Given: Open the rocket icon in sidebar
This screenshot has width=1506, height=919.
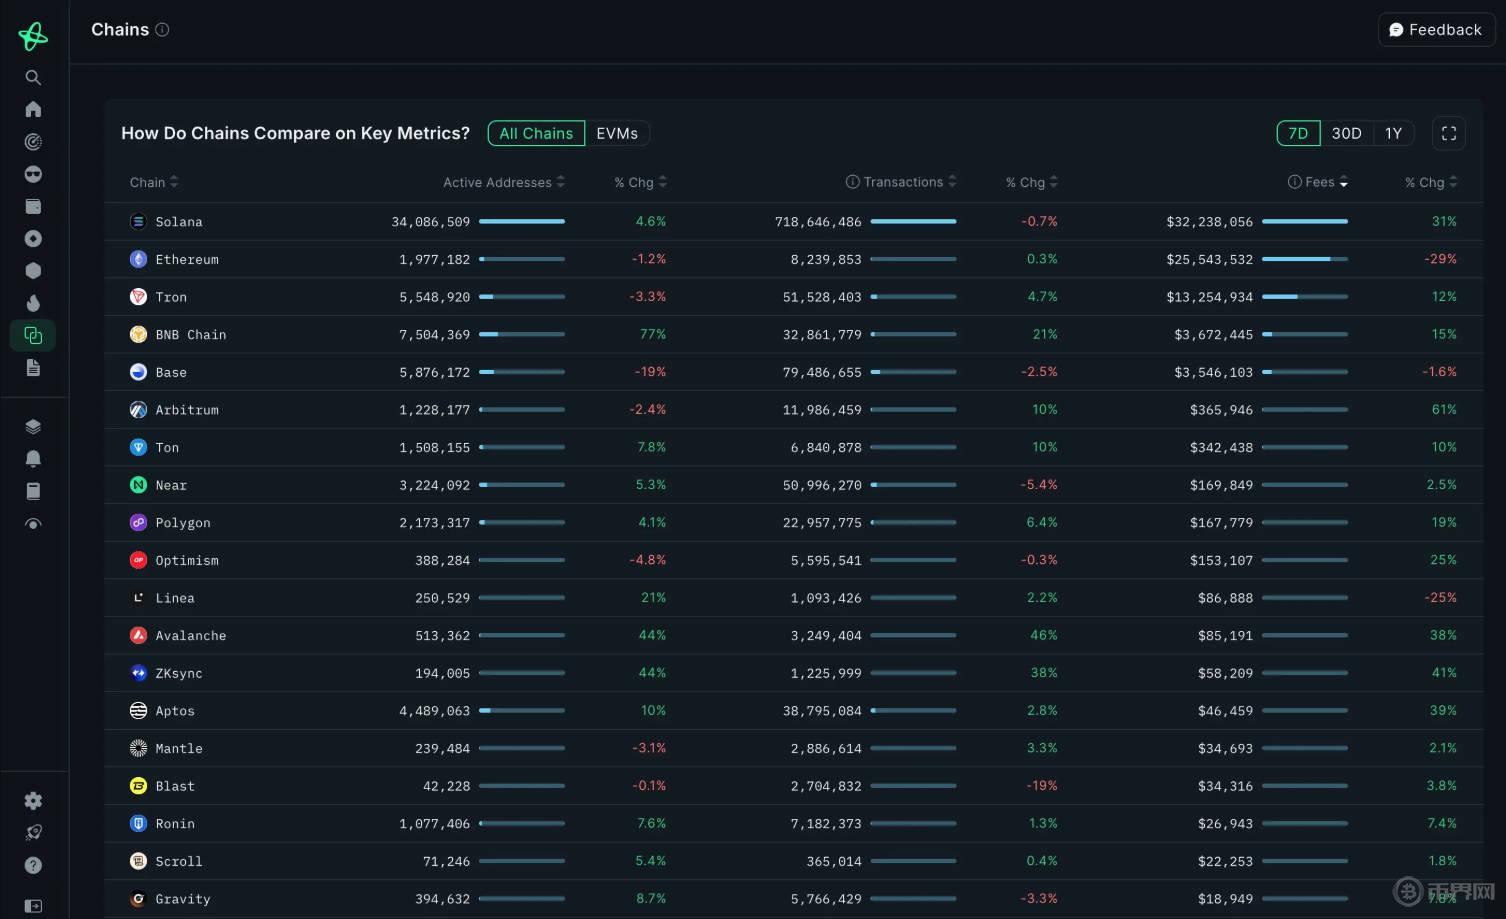Looking at the screenshot, I should (33, 833).
